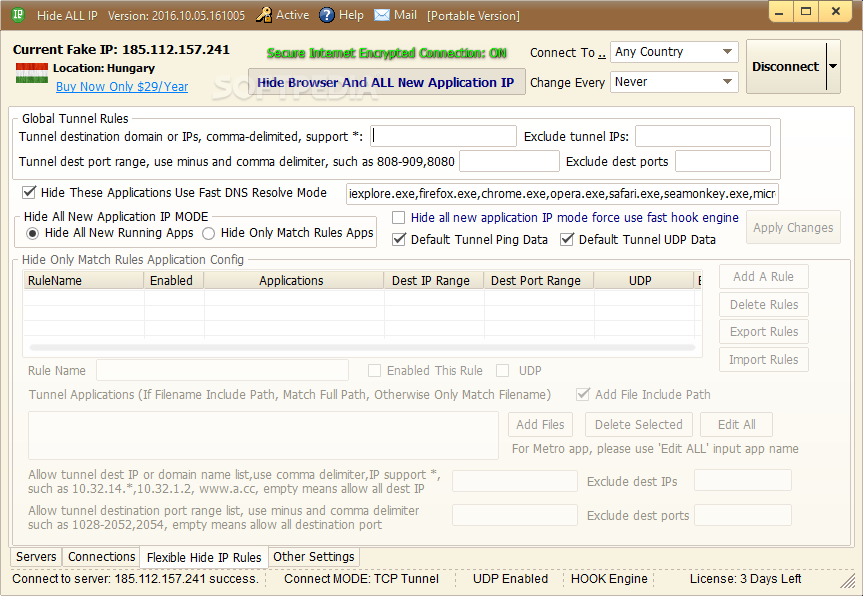
Task: Open Help via question mark icon
Action: (327, 15)
